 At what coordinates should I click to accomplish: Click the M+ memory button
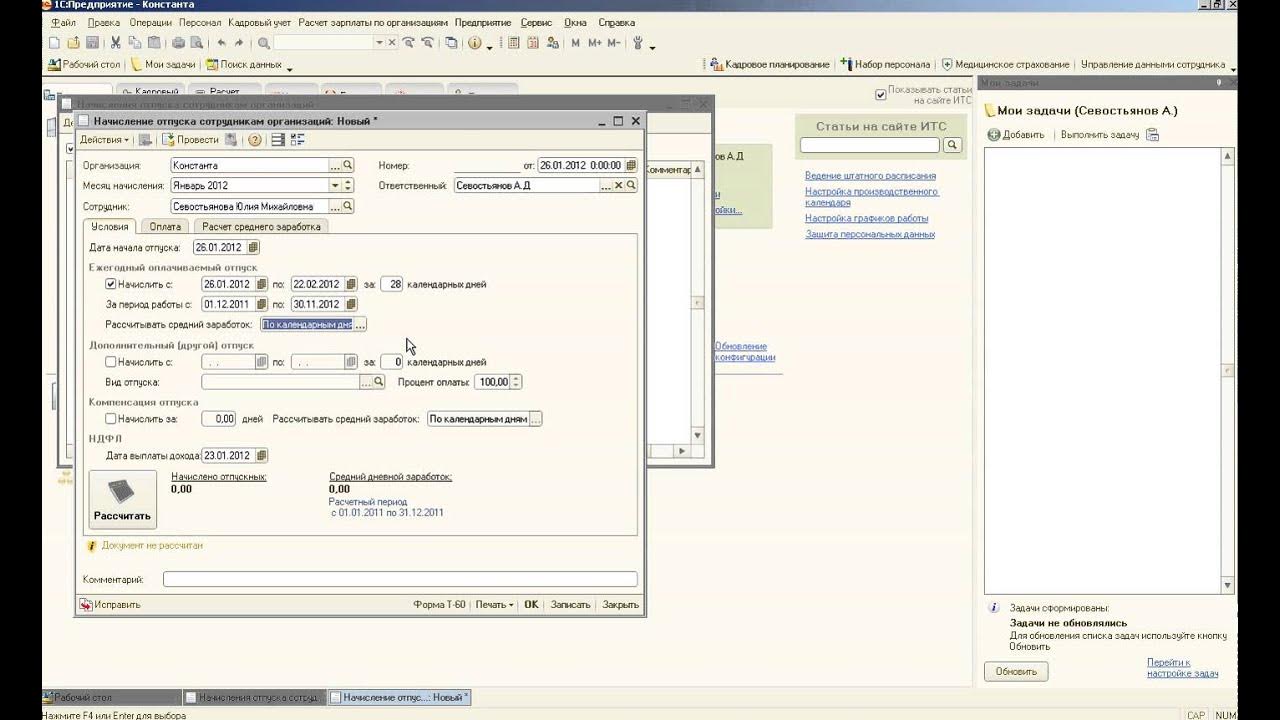point(595,43)
